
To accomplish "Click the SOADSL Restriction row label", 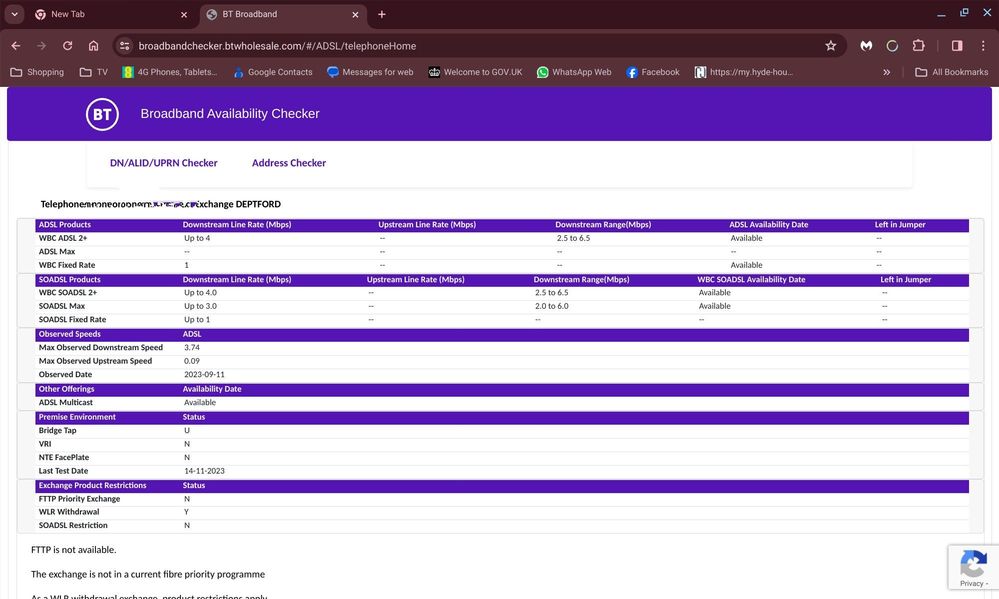I will coord(73,525).
